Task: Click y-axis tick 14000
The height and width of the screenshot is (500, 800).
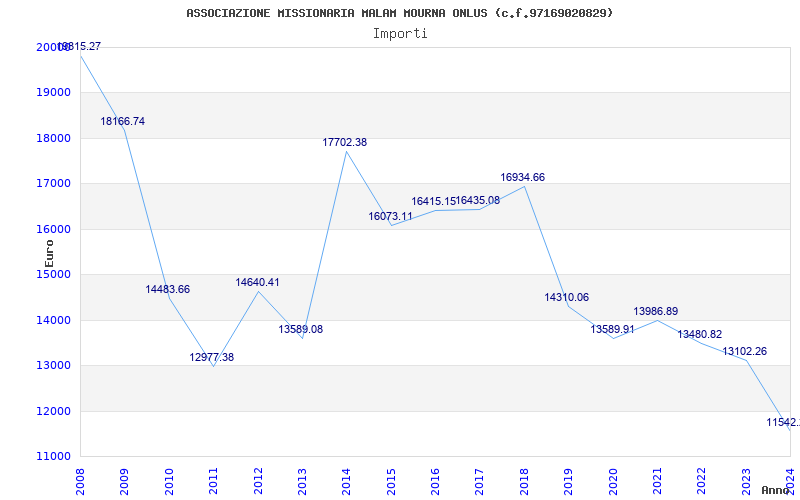Action: [53, 320]
